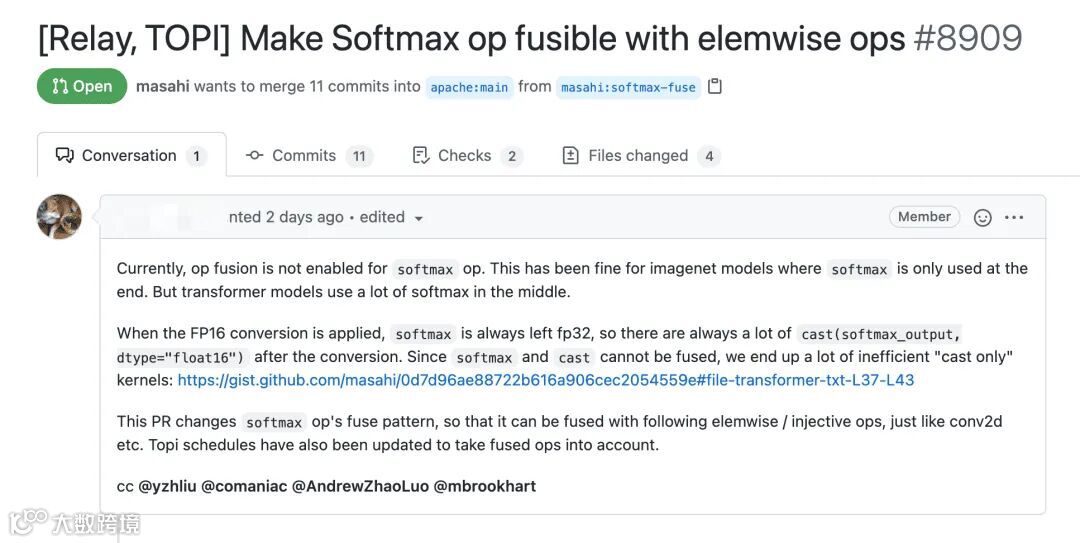The height and width of the screenshot is (543, 1080).
Task: Click the commenter's avatar thumbnail
Action: 59,216
